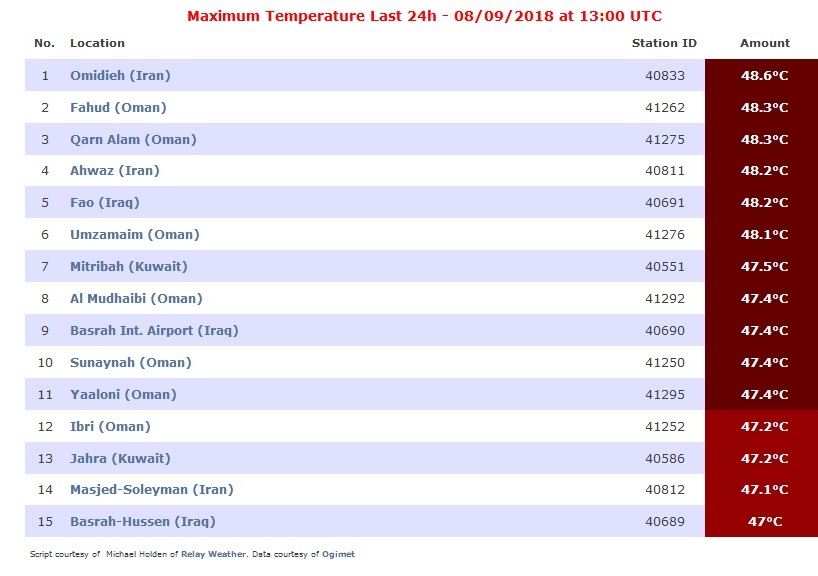Open the Masjed-Soleyman (Iran) link
The width and height of the screenshot is (818, 576).
coord(152,489)
